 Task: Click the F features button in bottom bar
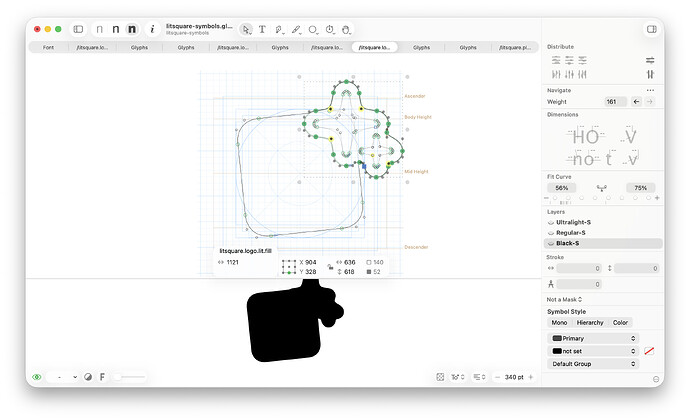(x=102, y=377)
